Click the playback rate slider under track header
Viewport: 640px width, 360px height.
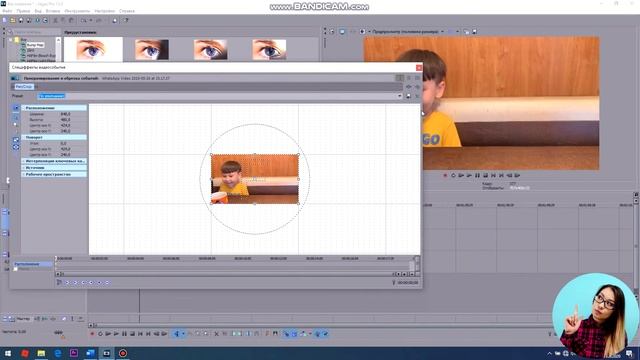pyautogui.click(x=59, y=333)
